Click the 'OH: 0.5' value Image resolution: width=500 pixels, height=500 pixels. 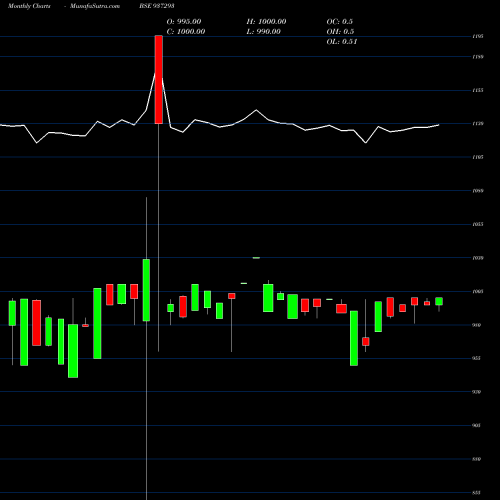coord(340,32)
